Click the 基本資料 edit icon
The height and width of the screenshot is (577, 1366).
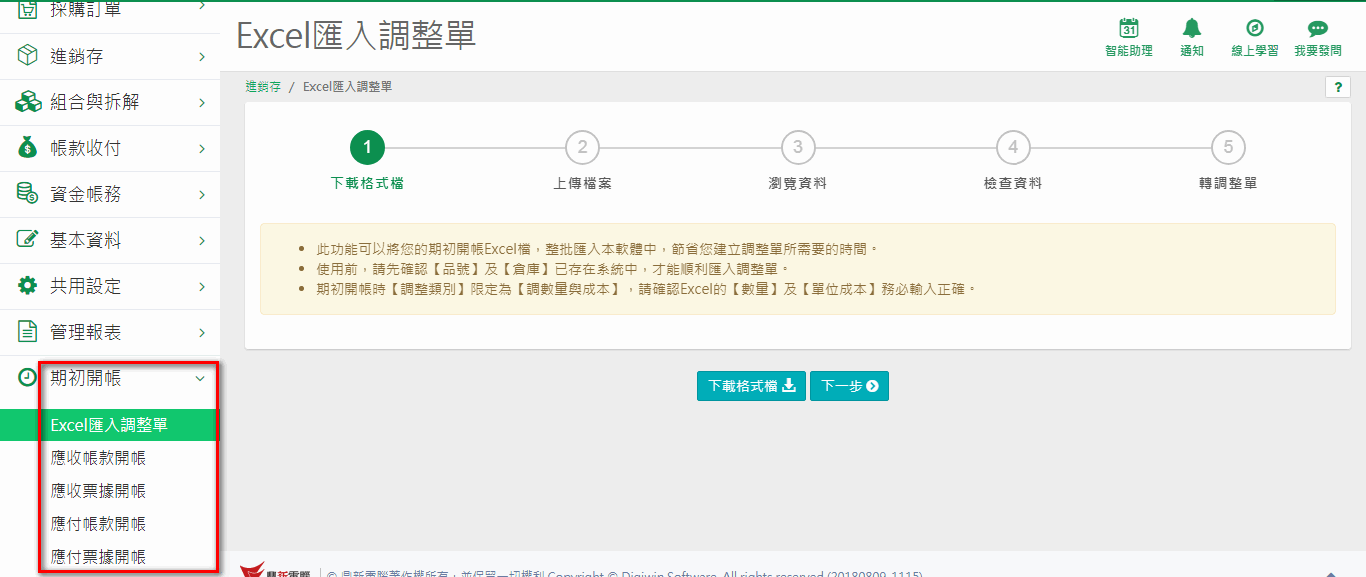click(x=28, y=240)
